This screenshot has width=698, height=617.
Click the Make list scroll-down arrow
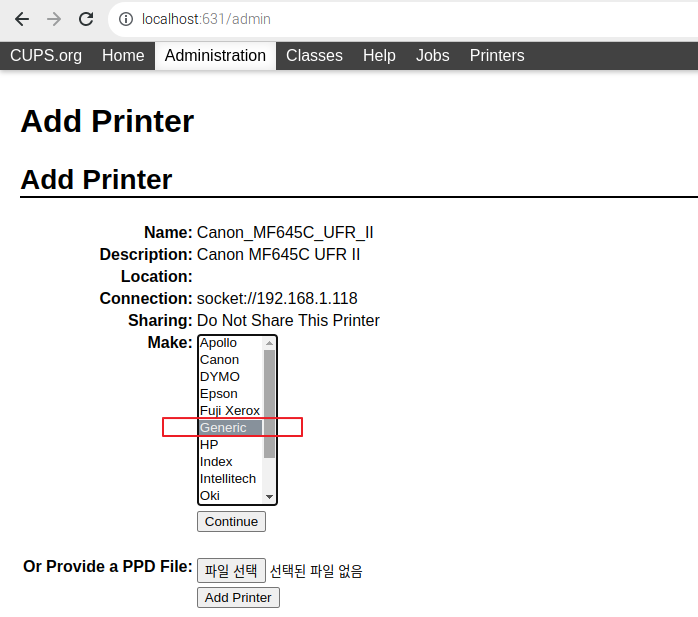[x=269, y=497]
